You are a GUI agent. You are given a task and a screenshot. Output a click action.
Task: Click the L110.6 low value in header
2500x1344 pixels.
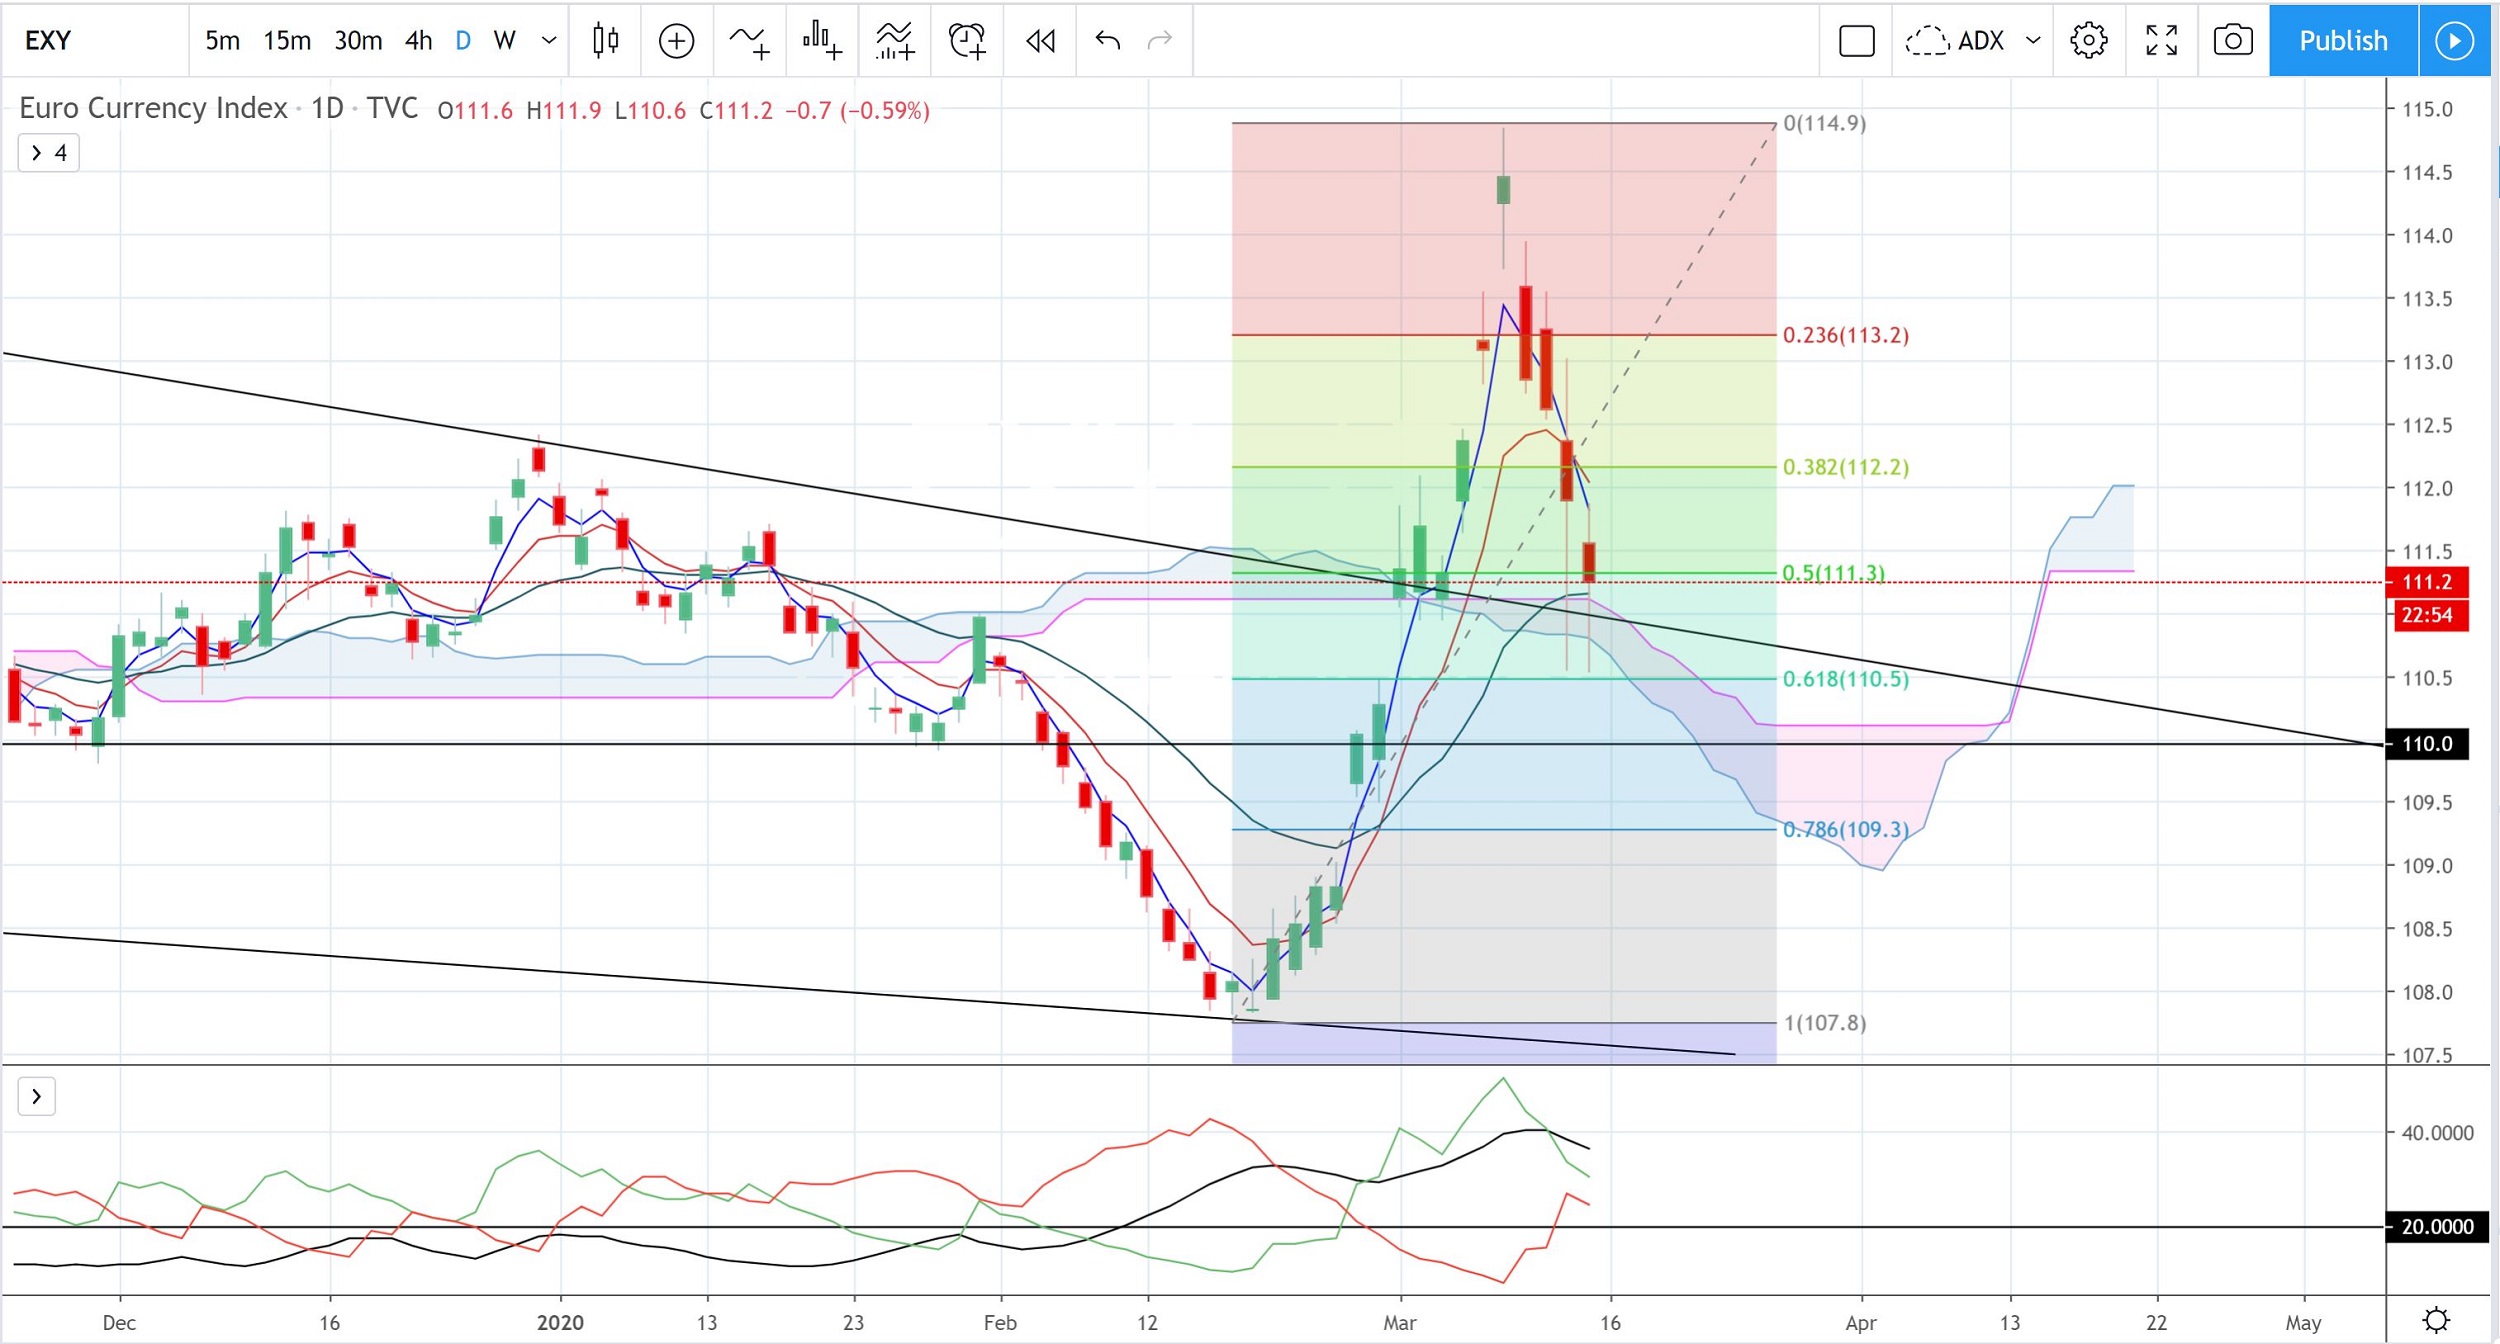[650, 110]
